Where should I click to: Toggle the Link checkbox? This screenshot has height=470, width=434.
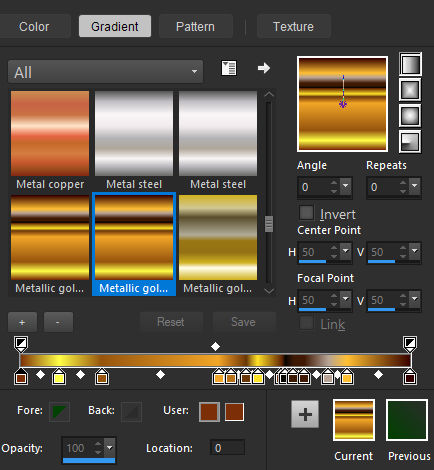306,323
